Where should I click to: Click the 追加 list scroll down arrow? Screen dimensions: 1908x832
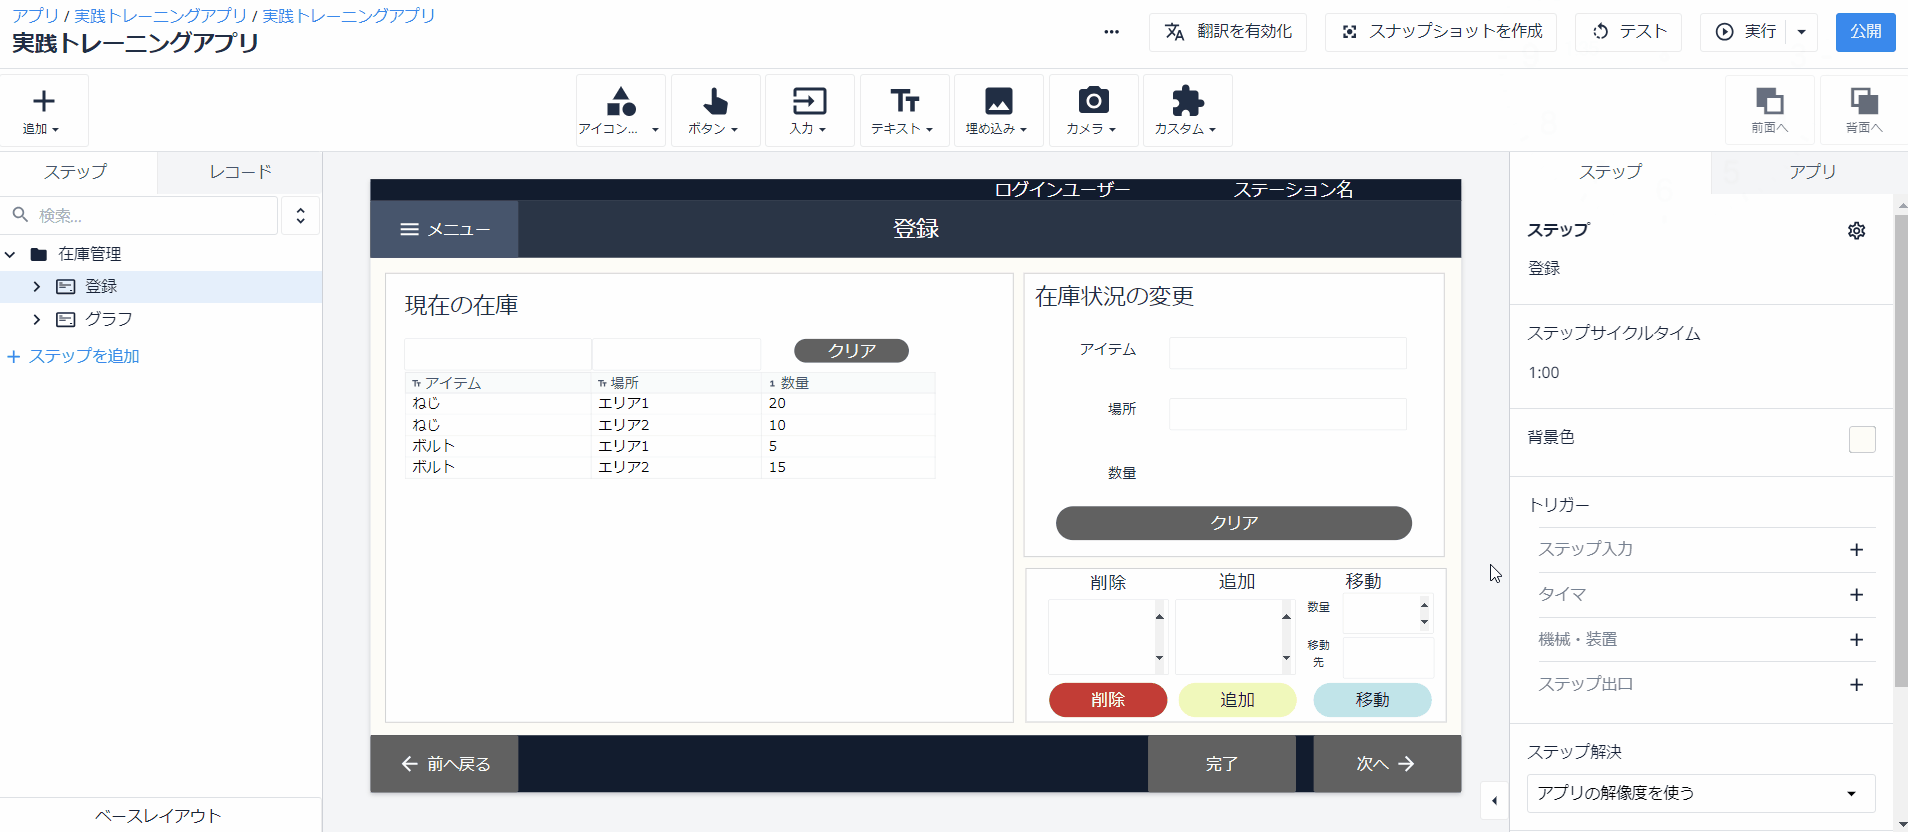(x=1286, y=657)
